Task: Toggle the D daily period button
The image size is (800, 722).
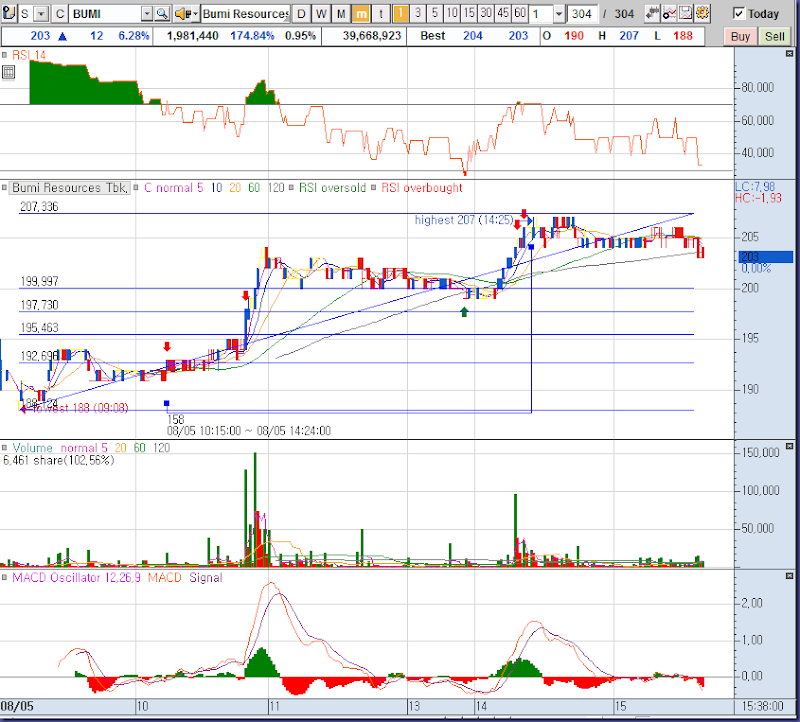Action: click(x=301, y=14)
